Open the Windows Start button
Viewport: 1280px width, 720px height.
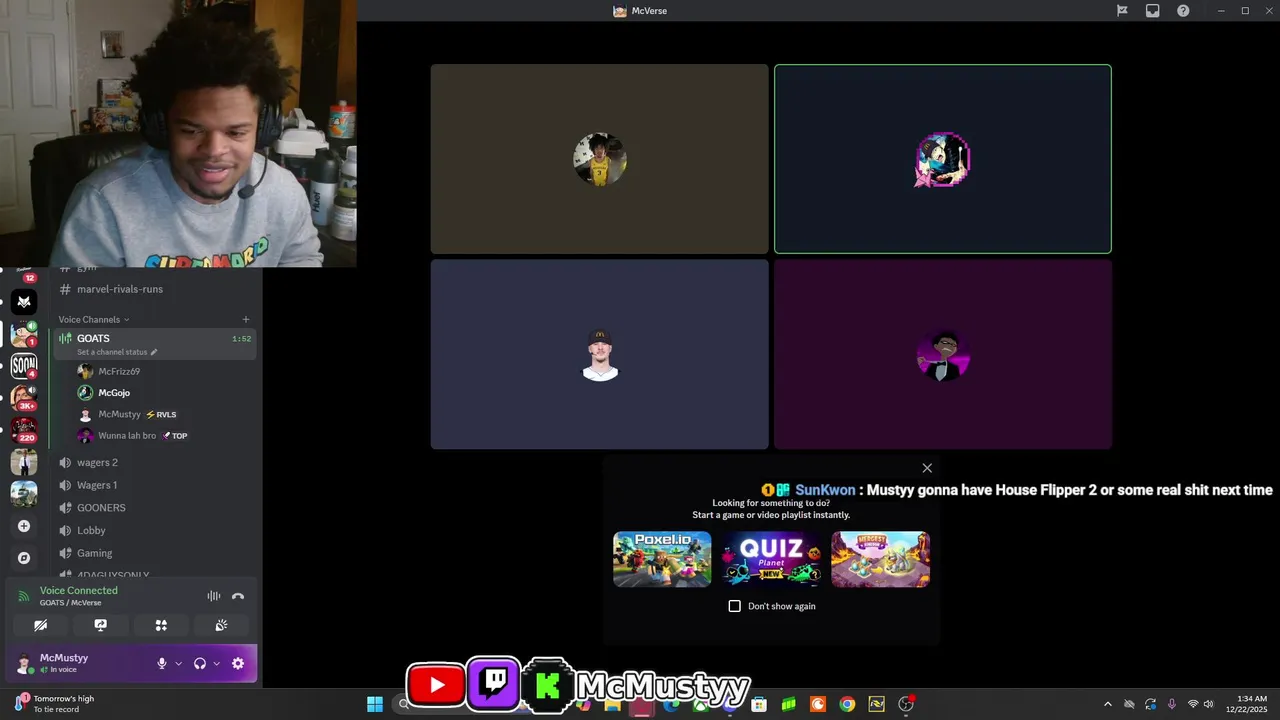[x=375, y=704]
